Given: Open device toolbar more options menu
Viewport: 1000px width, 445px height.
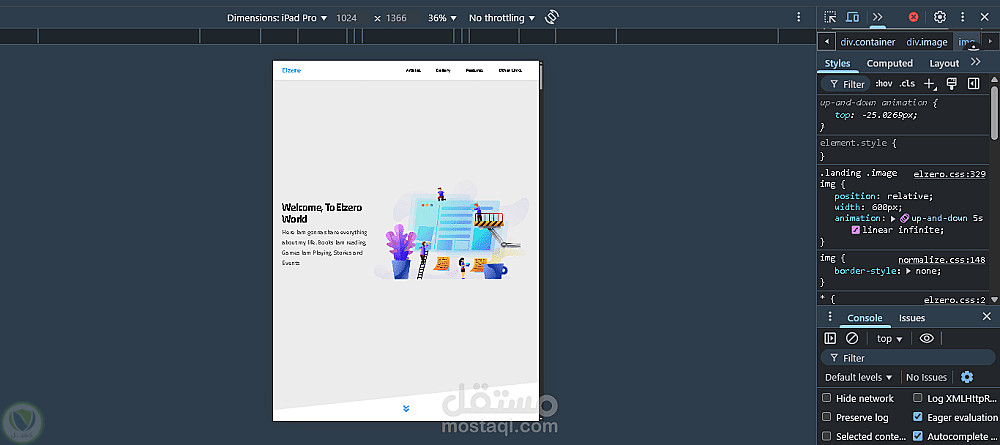Looking at the screenshot, I should tap(798, 17).
